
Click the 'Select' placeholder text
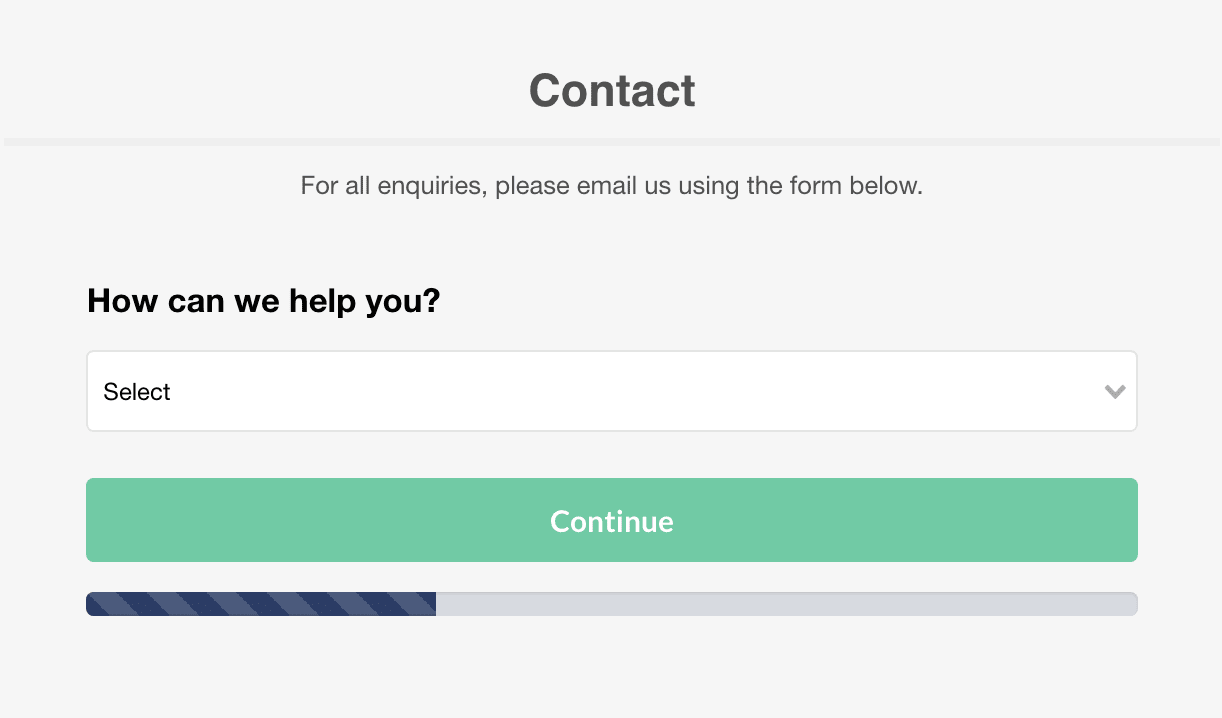click(136, 392)
